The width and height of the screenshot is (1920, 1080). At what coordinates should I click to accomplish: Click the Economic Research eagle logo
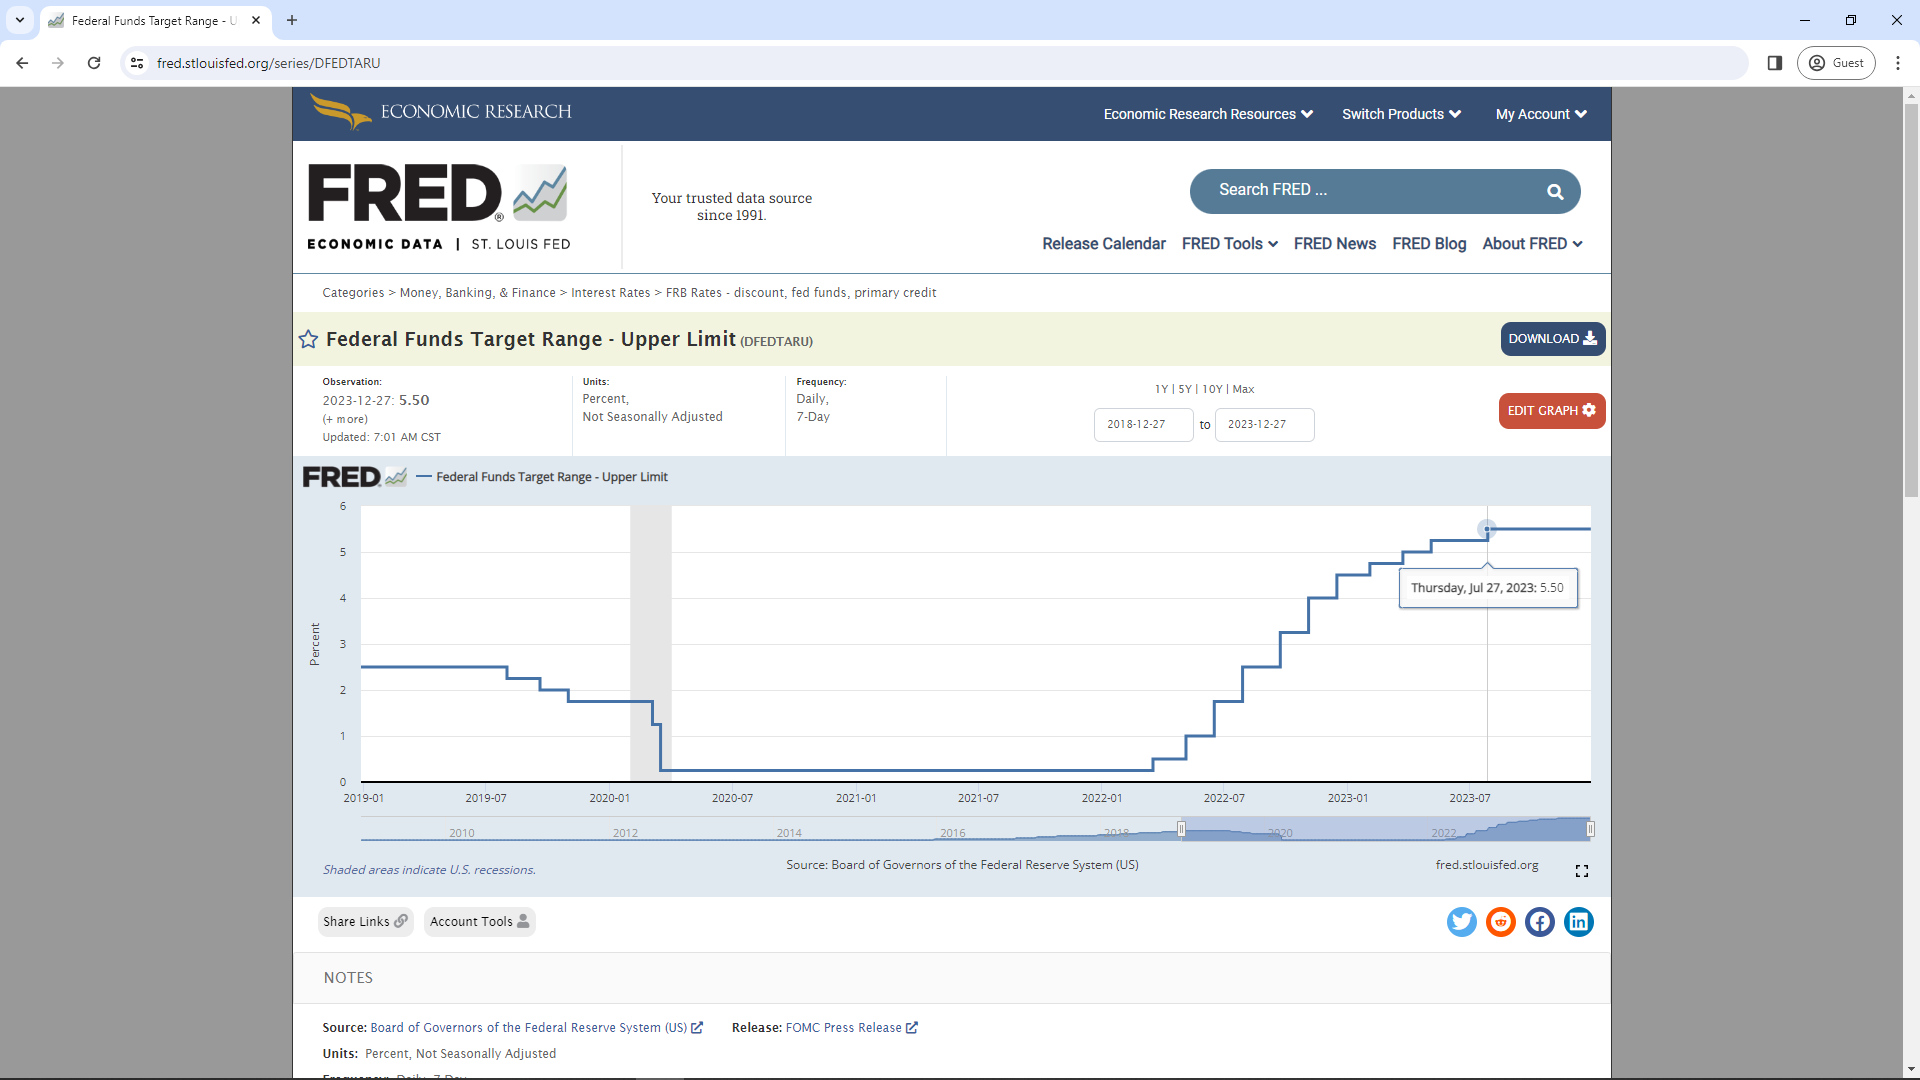click(441, 112)
